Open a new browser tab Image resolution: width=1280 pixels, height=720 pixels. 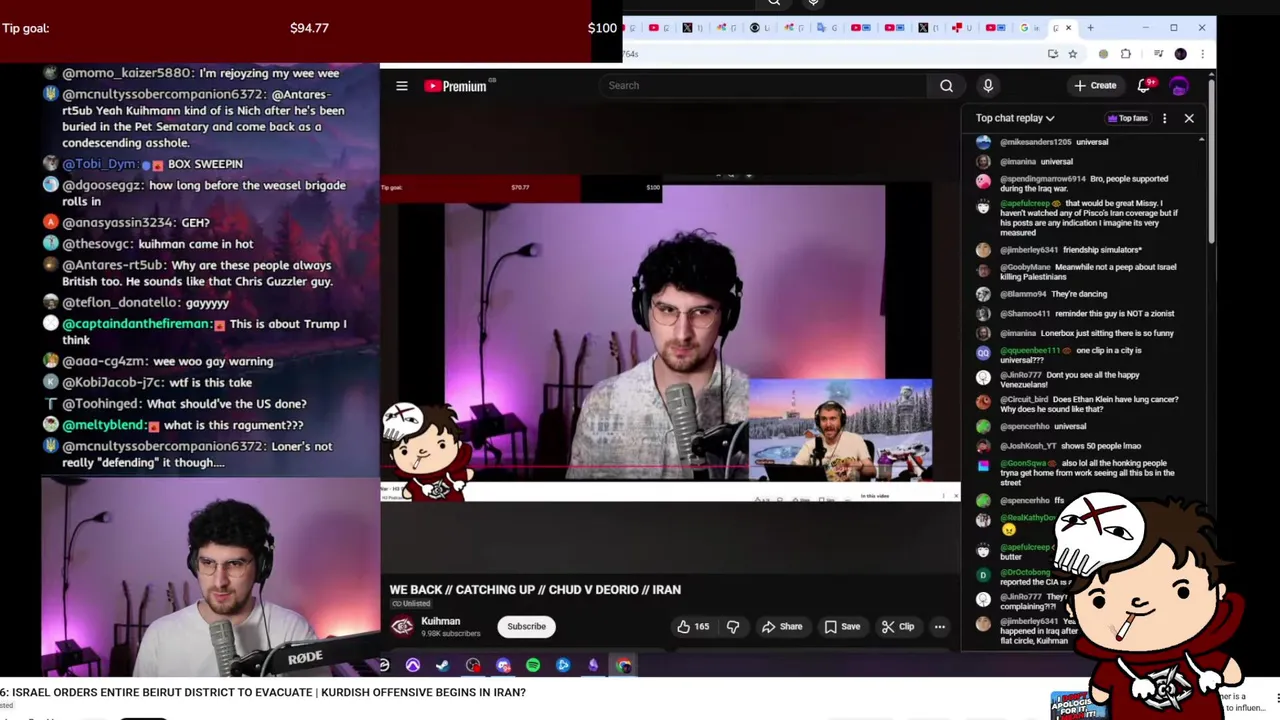(1090, 28)
